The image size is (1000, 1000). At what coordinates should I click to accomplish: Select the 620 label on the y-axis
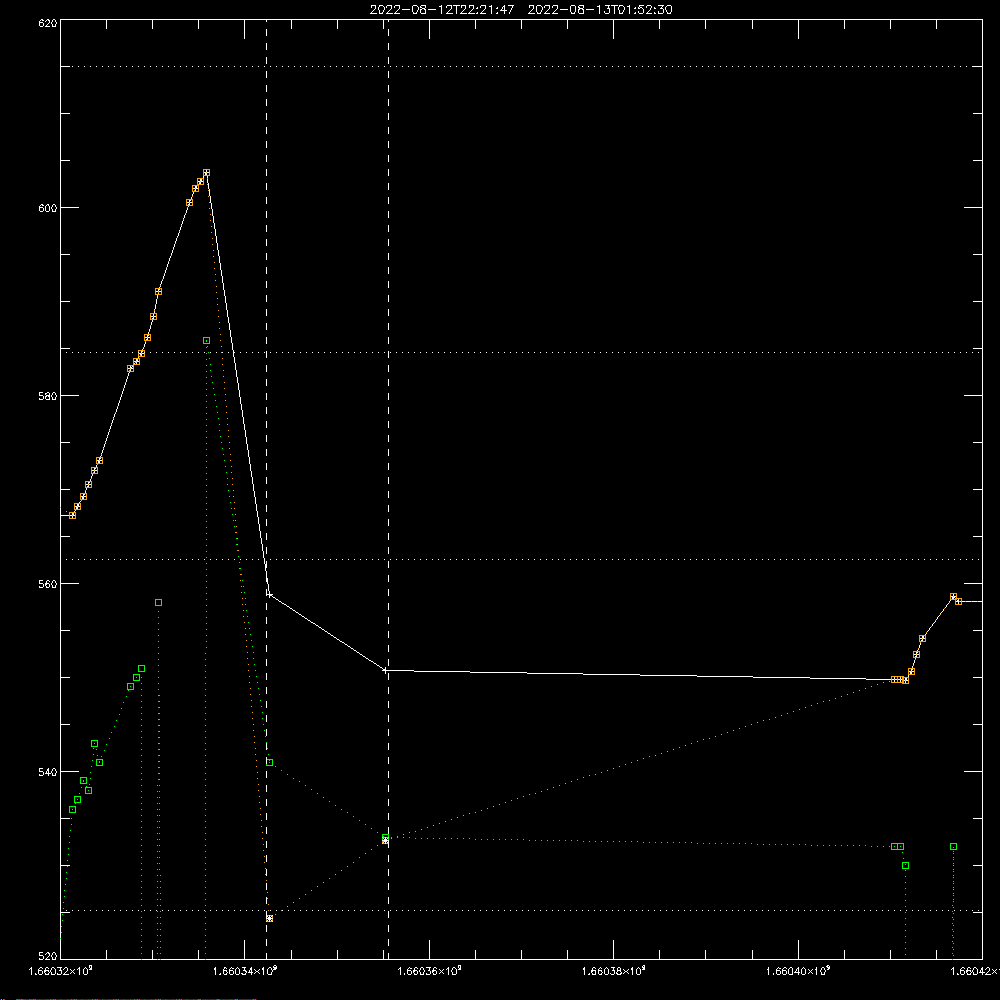tap(48, 23)
